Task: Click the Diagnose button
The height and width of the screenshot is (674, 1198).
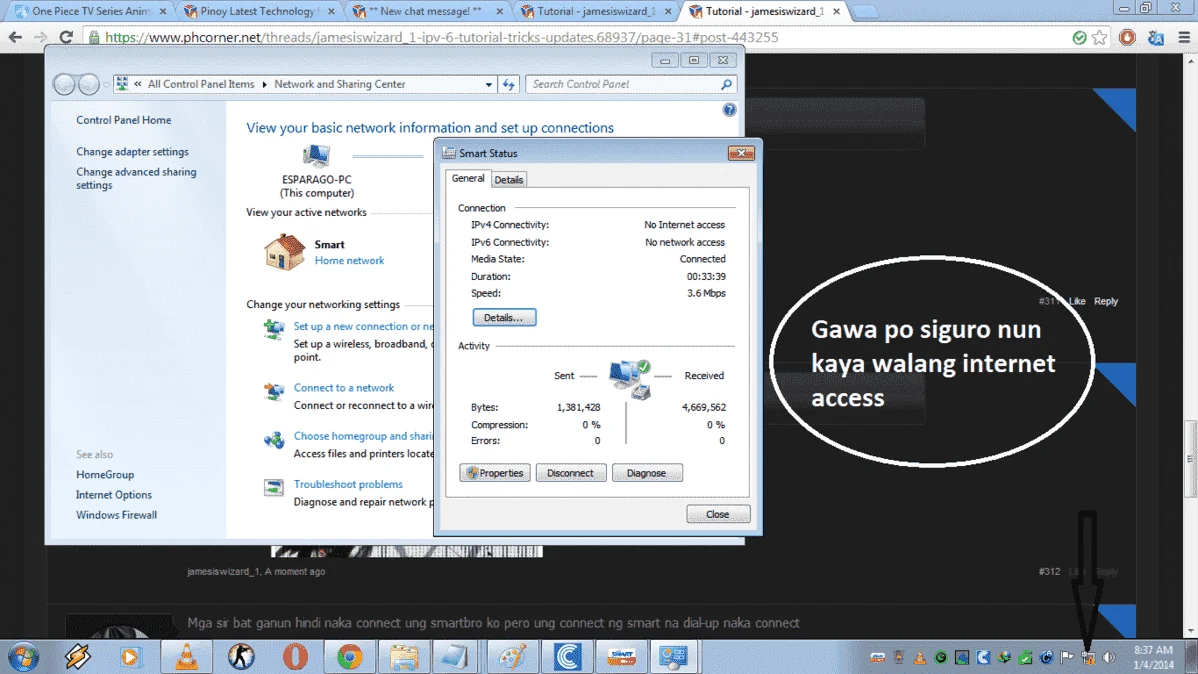Action: coord(646,473)
